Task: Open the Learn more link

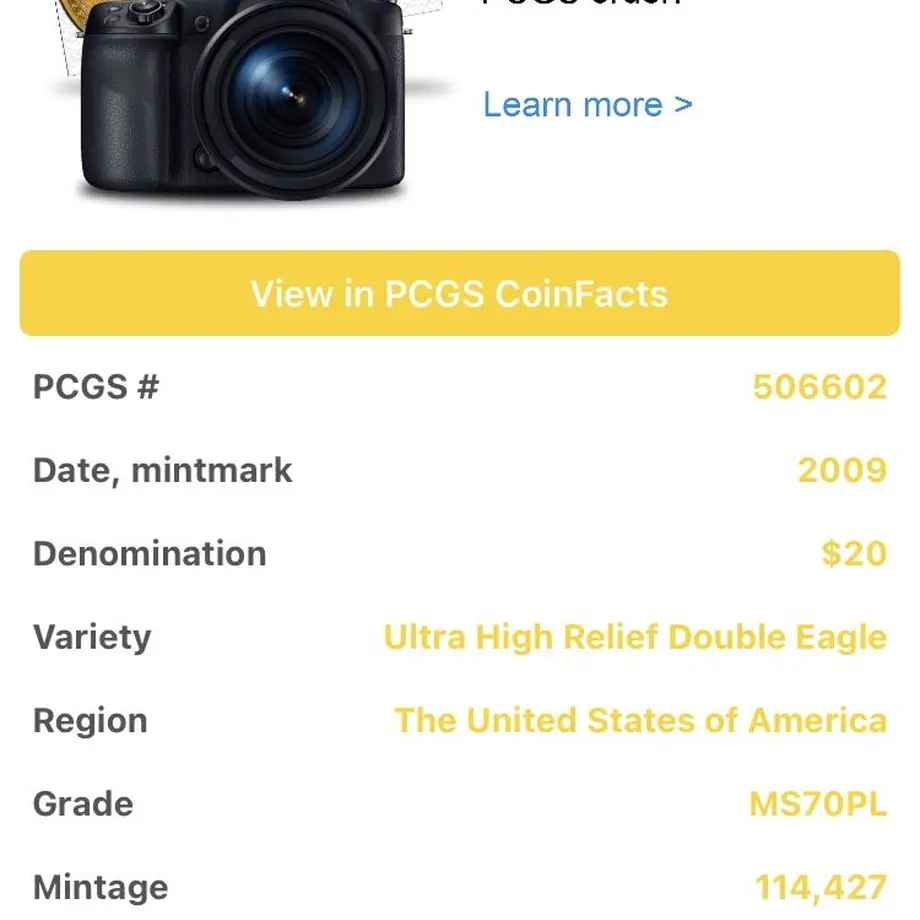Action: [x=587, y=106]
